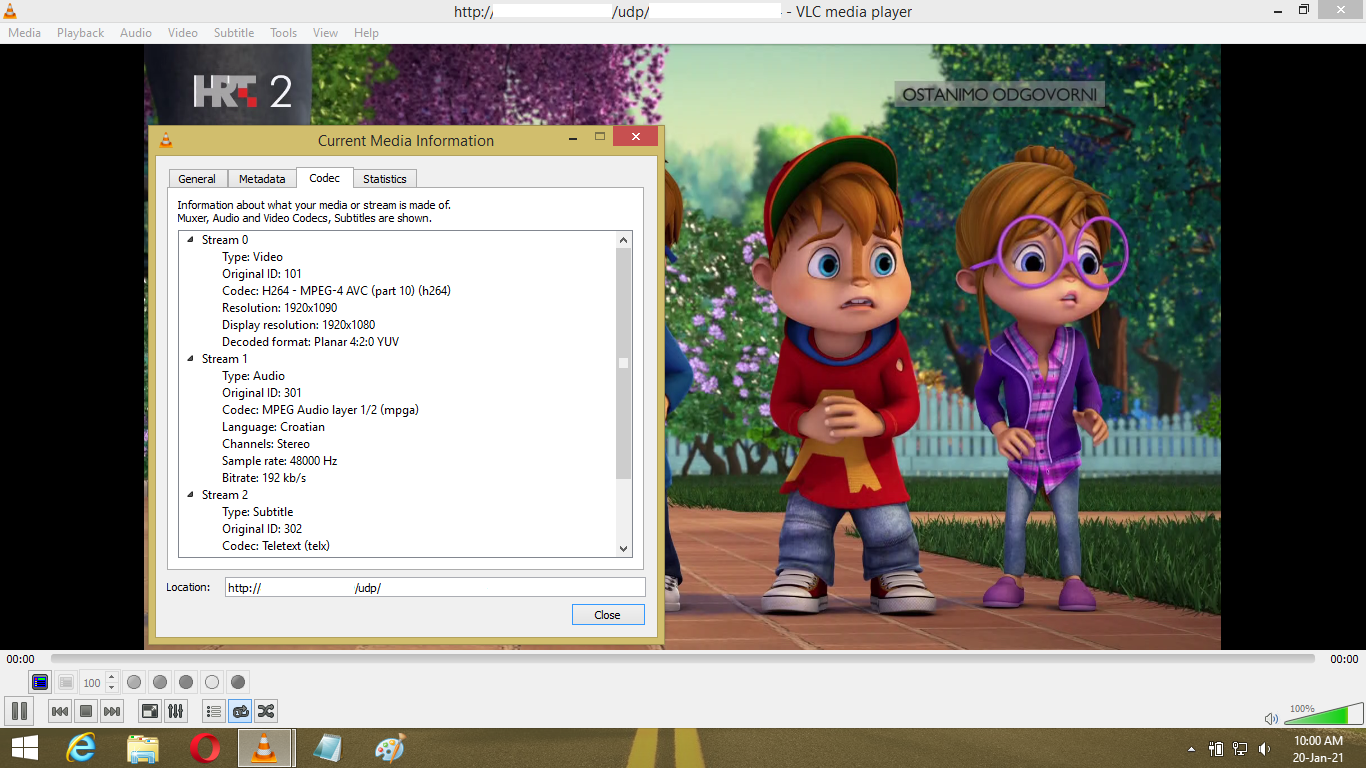The height and width of the screenshot is (768, 1366).
Task: Click the codec list scrollbar thumb
Action: (623, 364)
